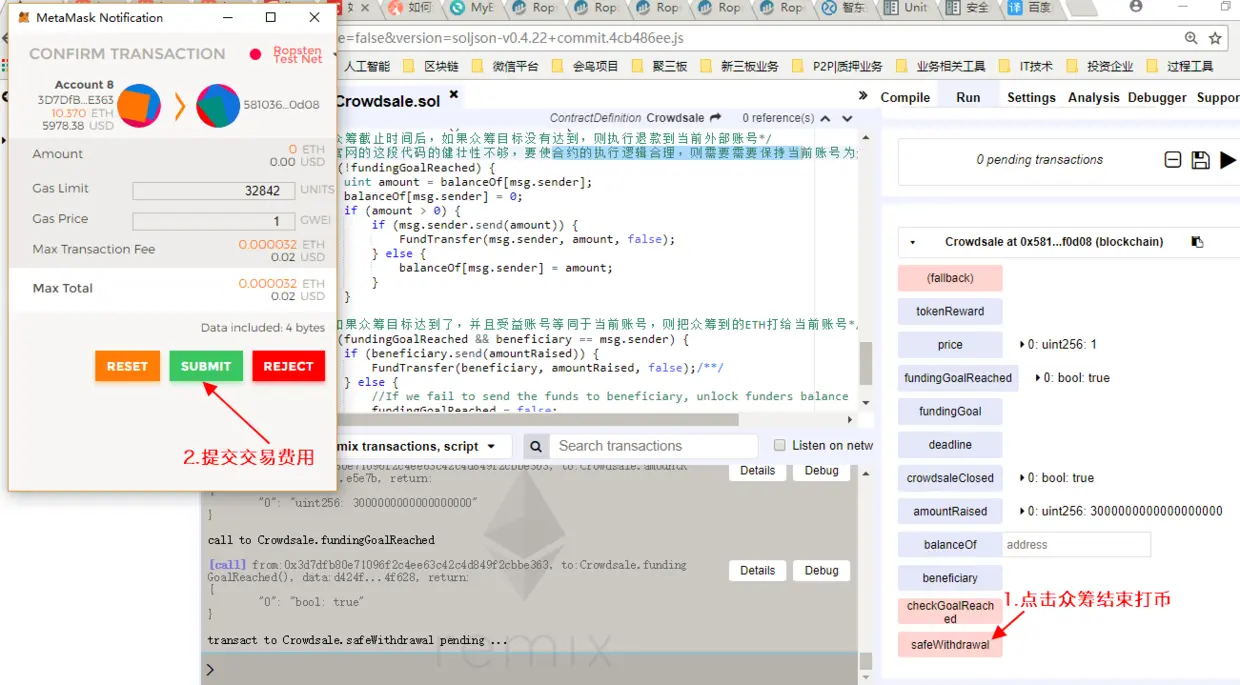Call the safeWithdrawal function
This screenshot has height=685, width=1240.
950,645
